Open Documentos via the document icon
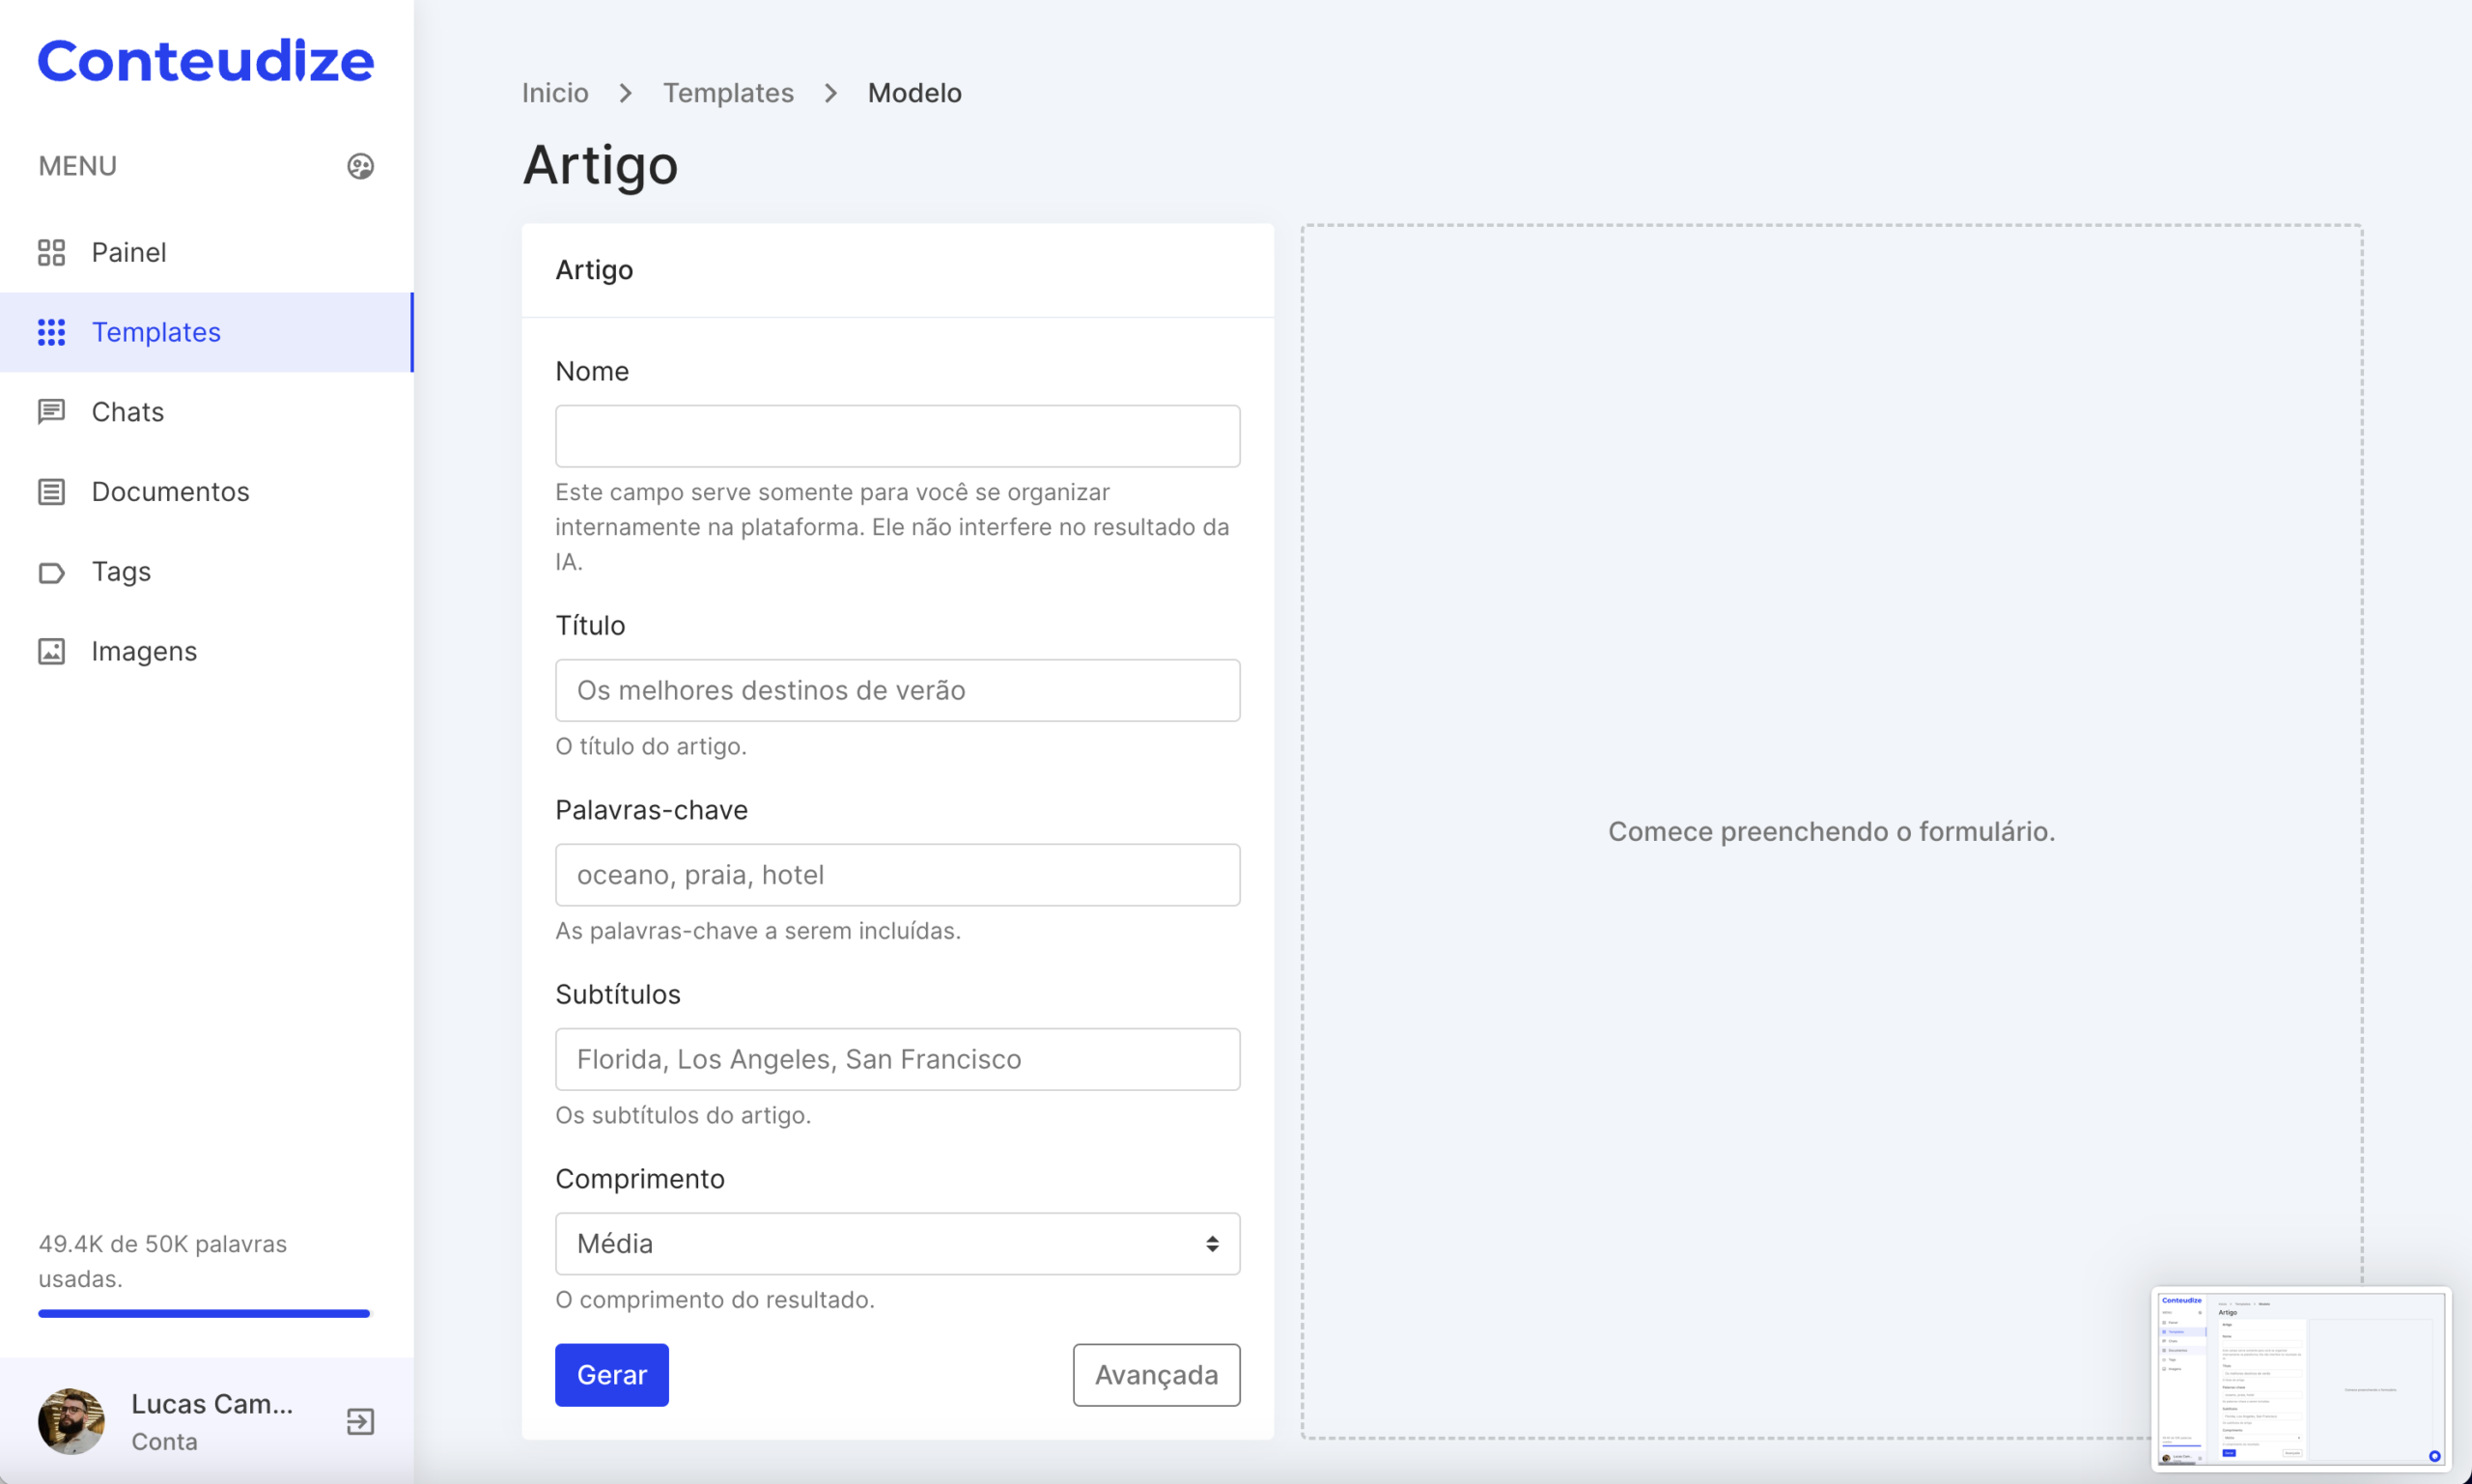 pyautogui.click(x=52, y=491)
